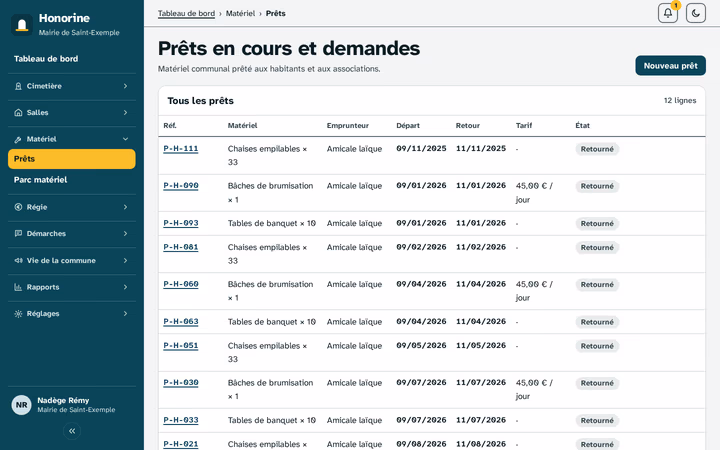Click return date 11/02/2026
Viewport: 720px width, 450px height.
(481, 247)
